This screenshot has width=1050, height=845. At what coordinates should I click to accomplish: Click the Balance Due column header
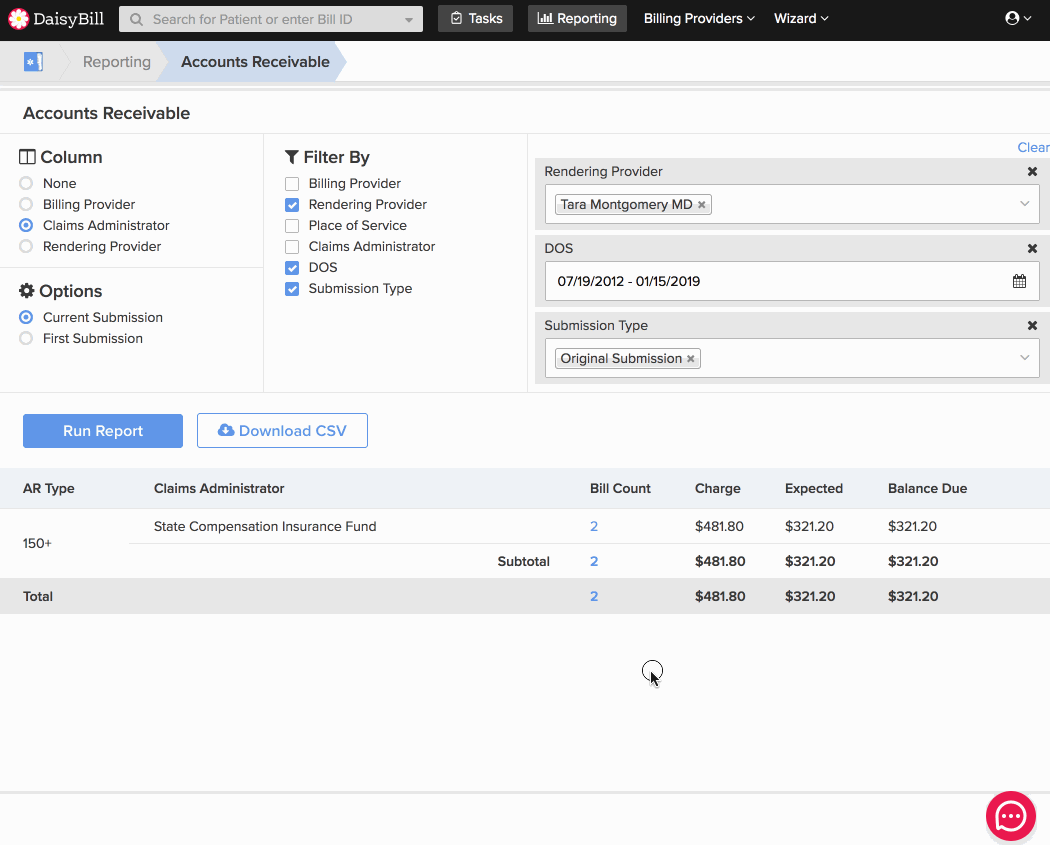coord(927,488)
